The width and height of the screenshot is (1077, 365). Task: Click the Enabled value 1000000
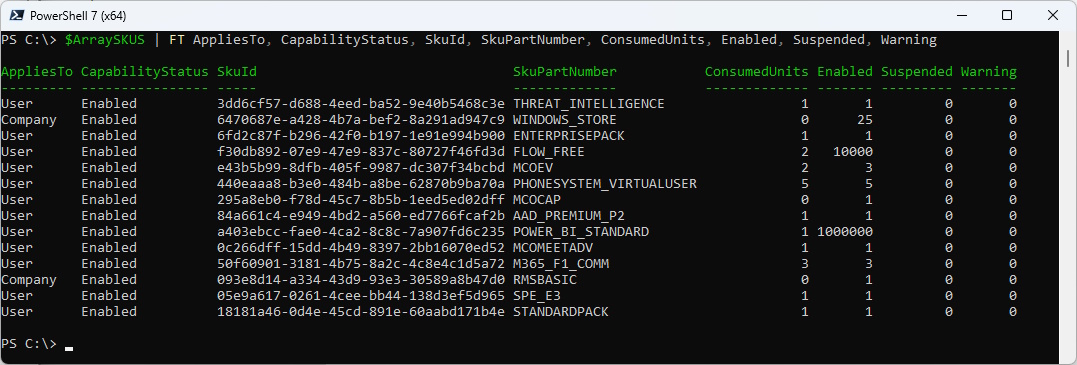coord(845,232)
